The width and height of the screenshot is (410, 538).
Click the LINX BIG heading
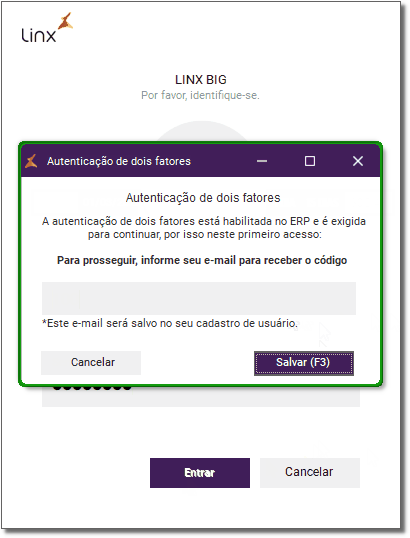tap(201, 80)
